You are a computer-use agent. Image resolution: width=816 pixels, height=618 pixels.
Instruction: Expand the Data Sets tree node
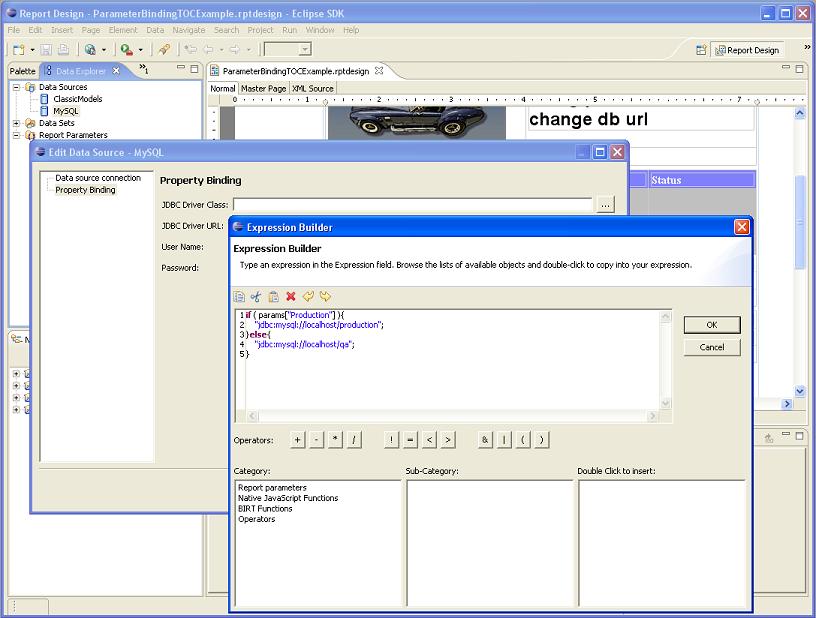tap(17, 123)
